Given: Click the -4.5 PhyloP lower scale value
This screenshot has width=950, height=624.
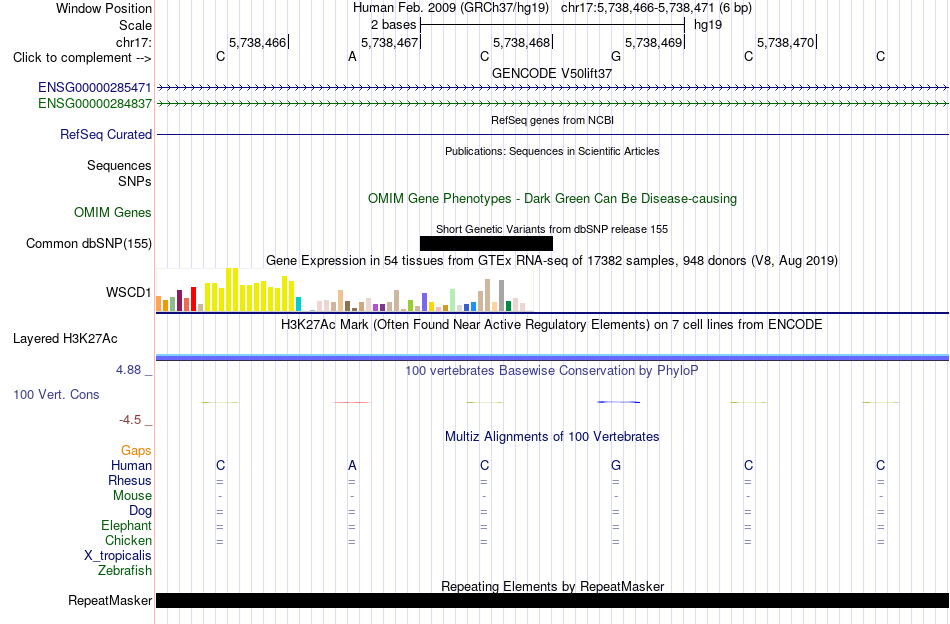Looking at the screenshot, I should [130, 420].
